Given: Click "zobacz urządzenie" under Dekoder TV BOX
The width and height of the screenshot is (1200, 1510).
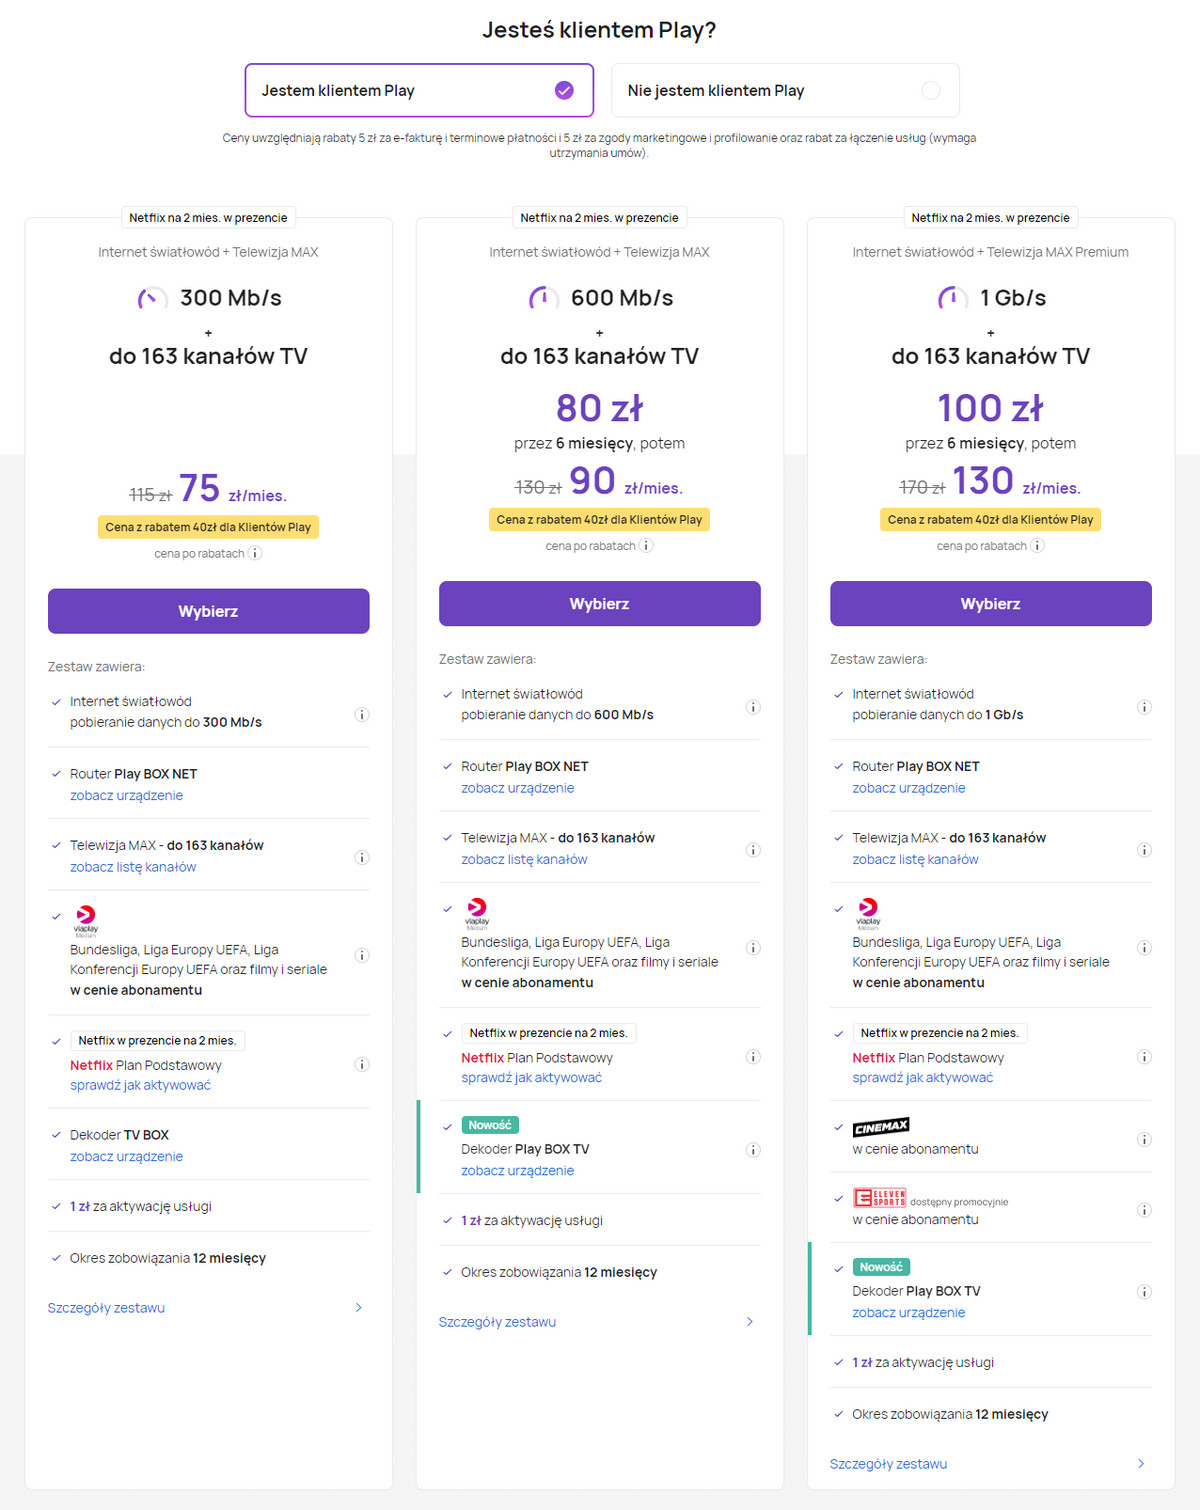Looking at the screenshot, I should tap(126, 1157).
